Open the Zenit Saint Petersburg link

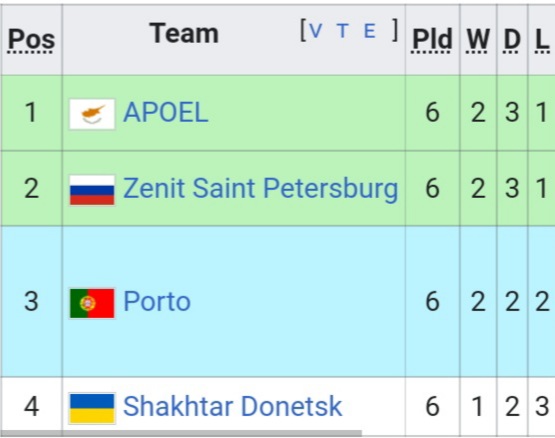[260, 188]
